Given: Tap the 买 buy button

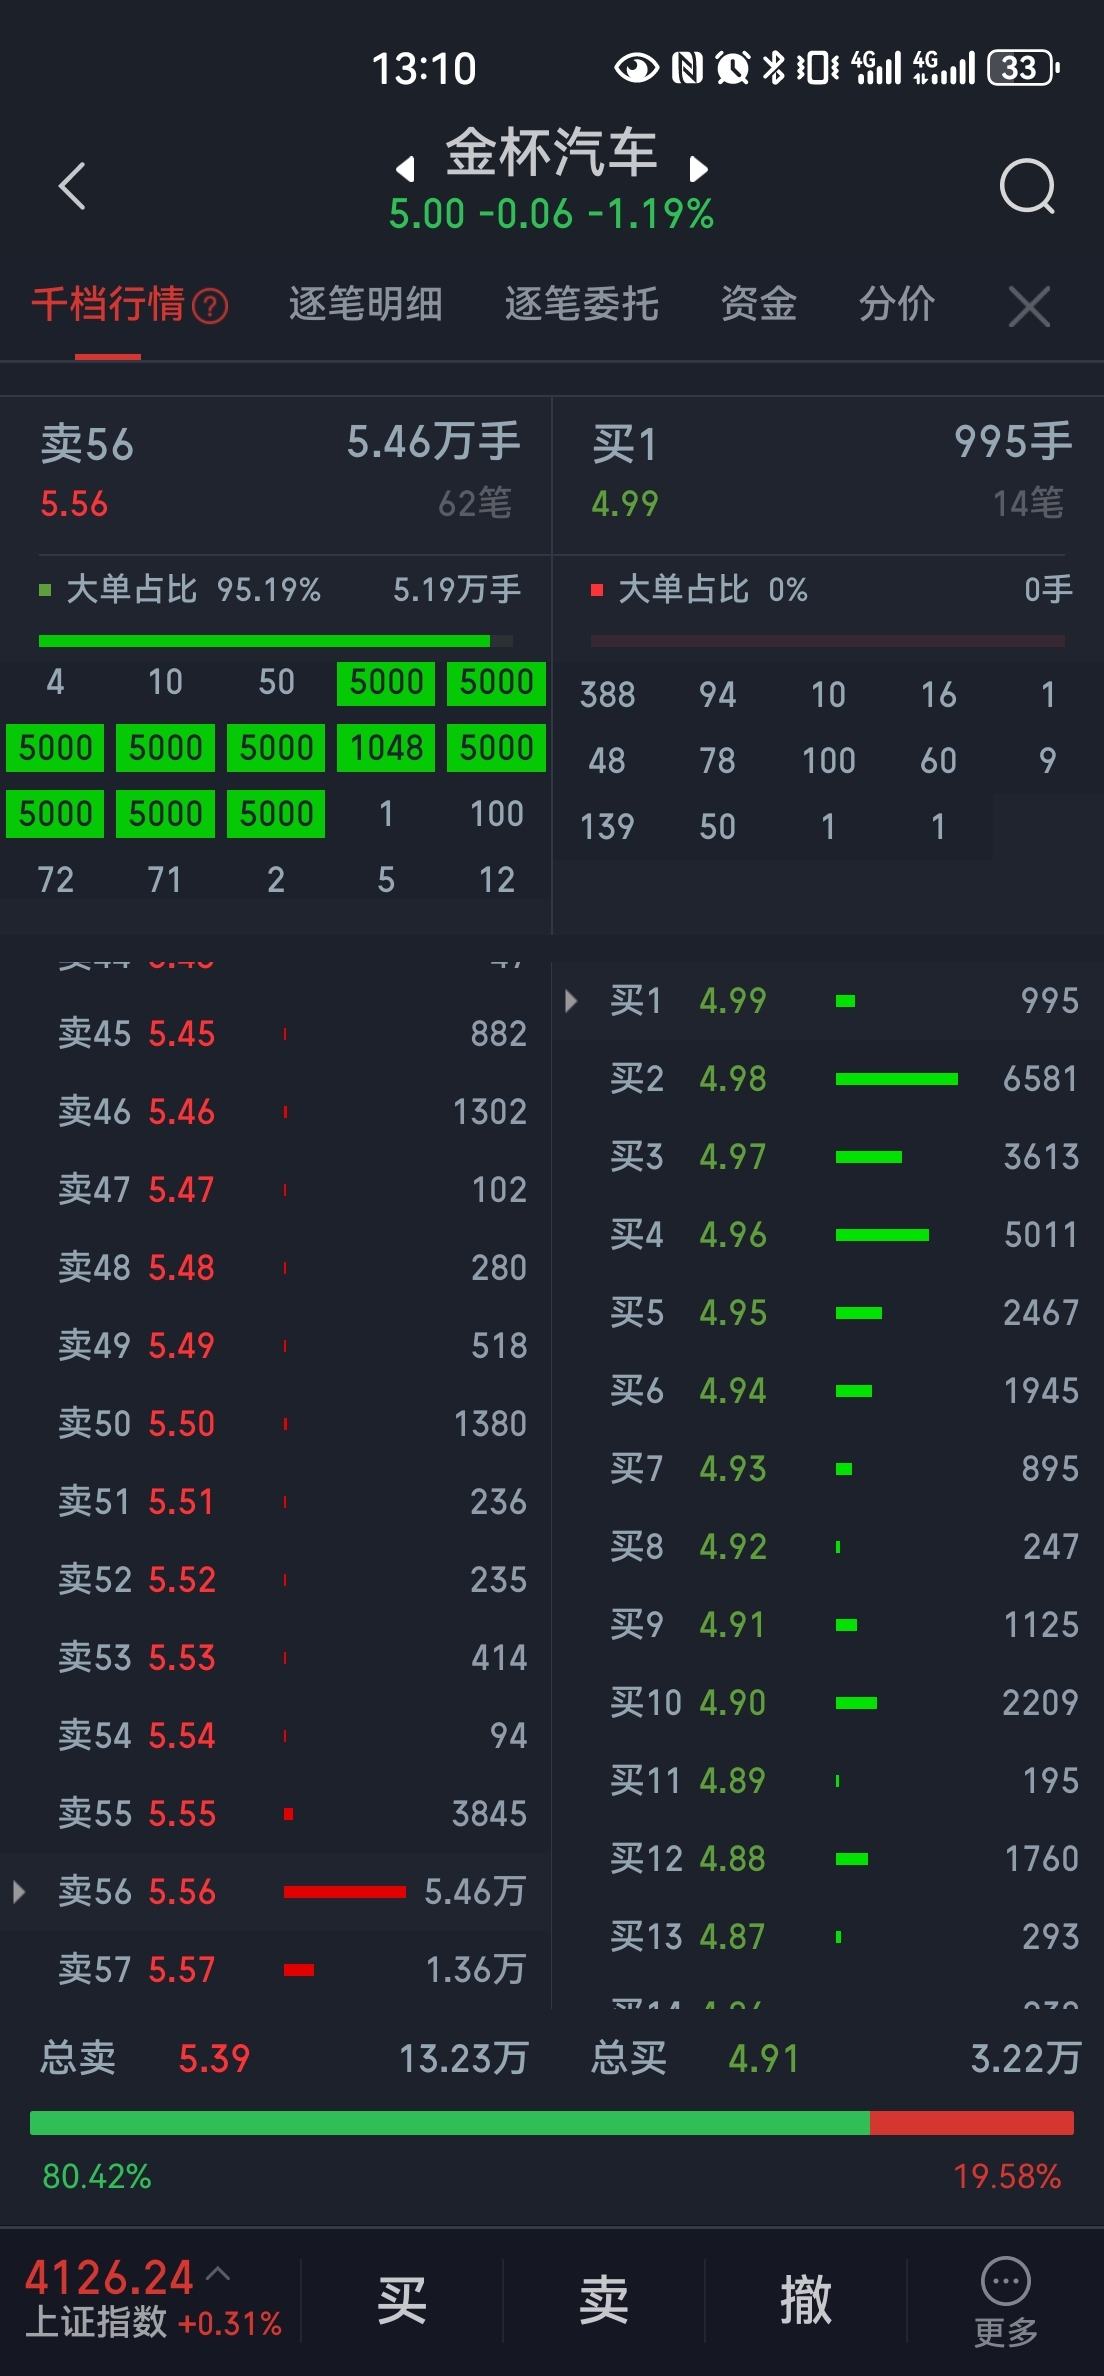Looking at the screenshot, I should coord(402,2300).
